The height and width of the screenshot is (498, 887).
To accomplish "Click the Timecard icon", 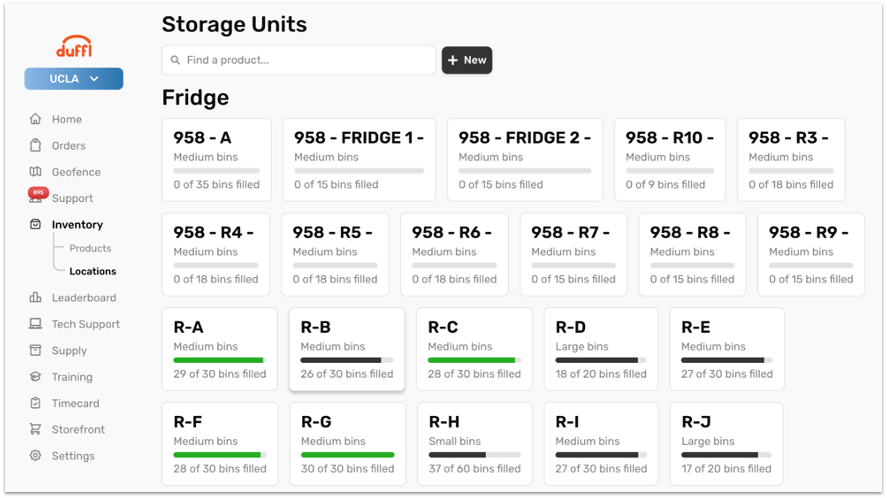I will pyautogui.click(x=36, y=403).
